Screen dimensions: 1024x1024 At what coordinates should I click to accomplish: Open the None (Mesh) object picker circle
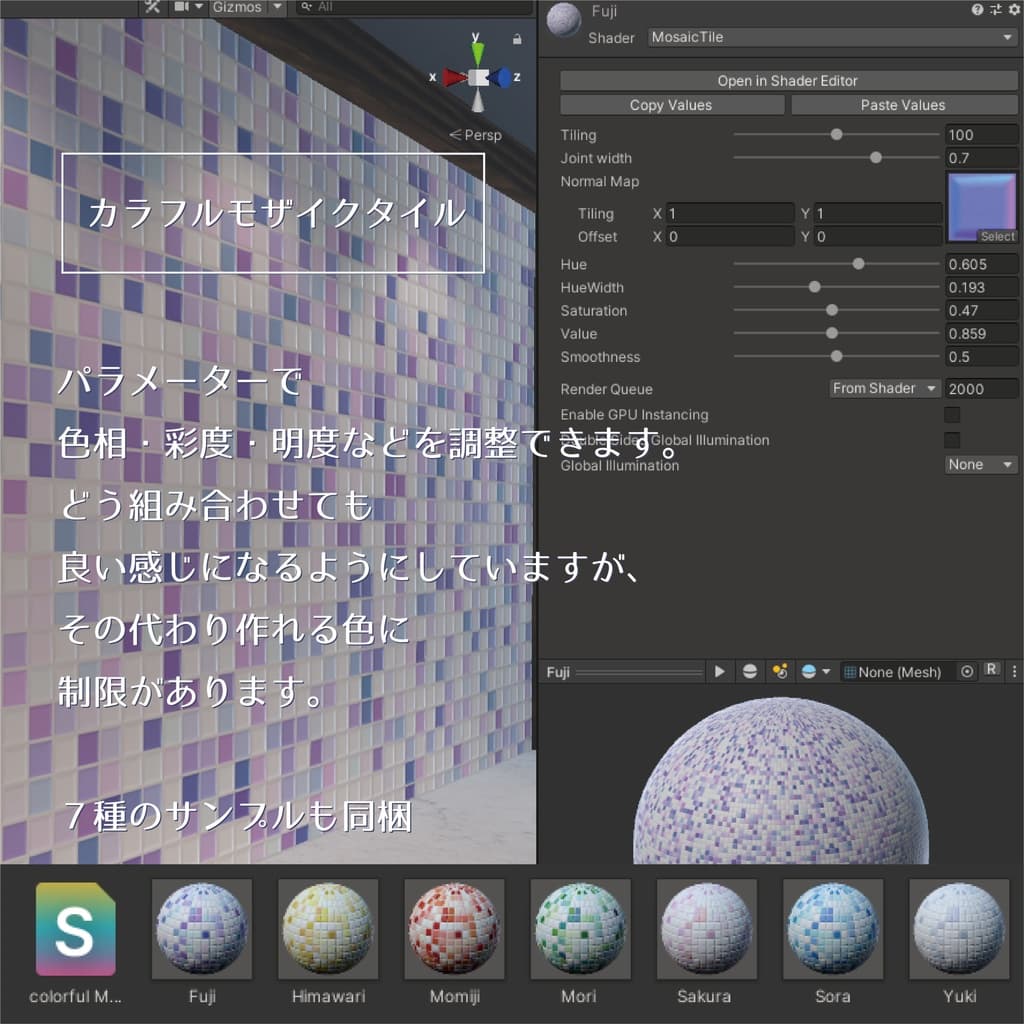tap(967, 671)
